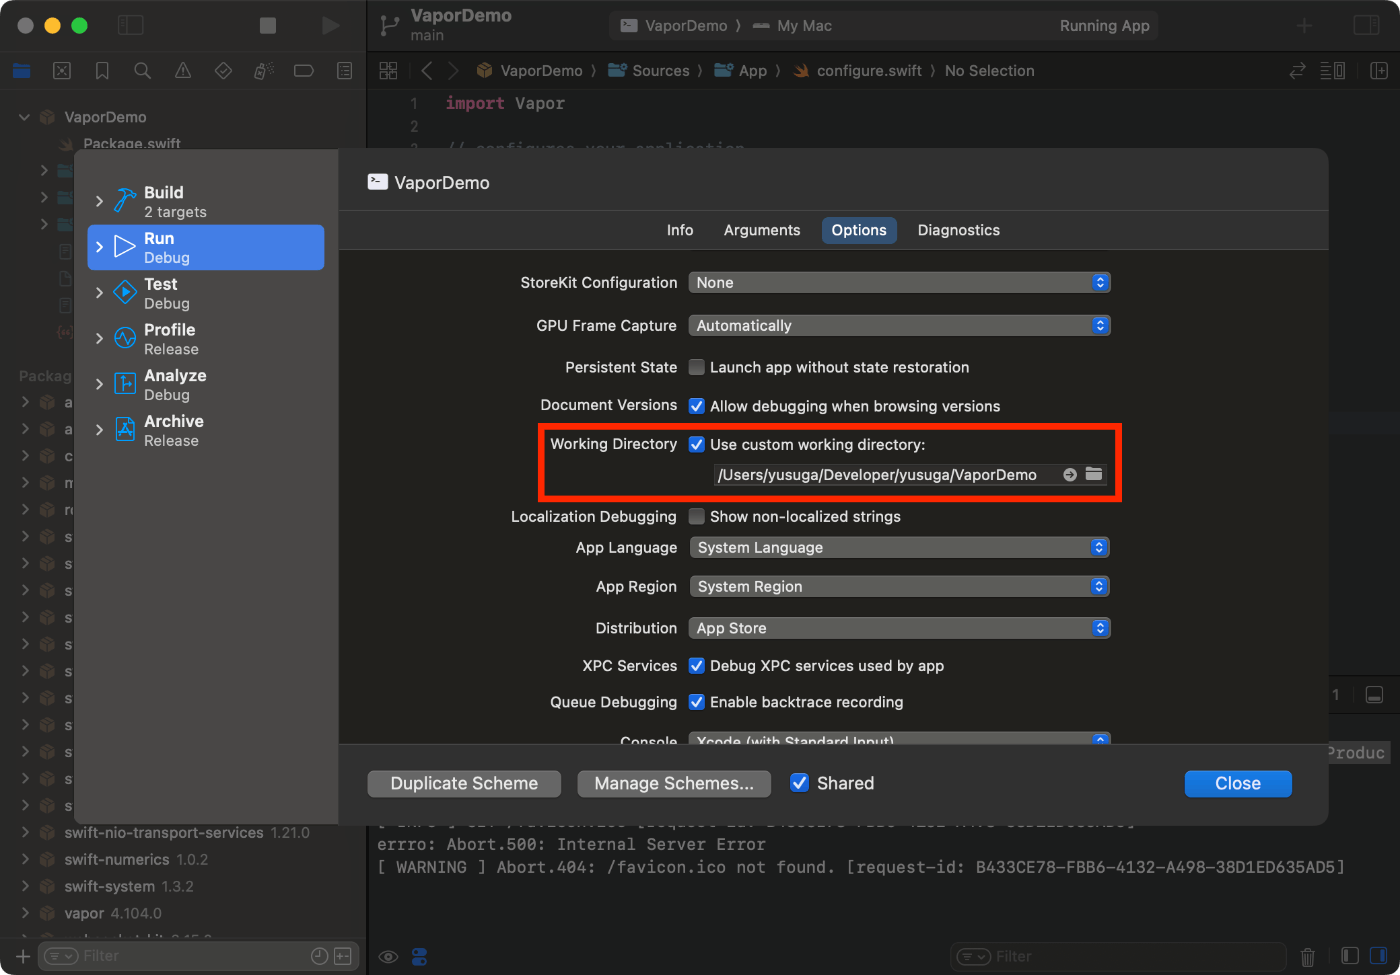Select the Archive Release scheme action
The height and width of the screenshot is (975, 1400).
206,430
